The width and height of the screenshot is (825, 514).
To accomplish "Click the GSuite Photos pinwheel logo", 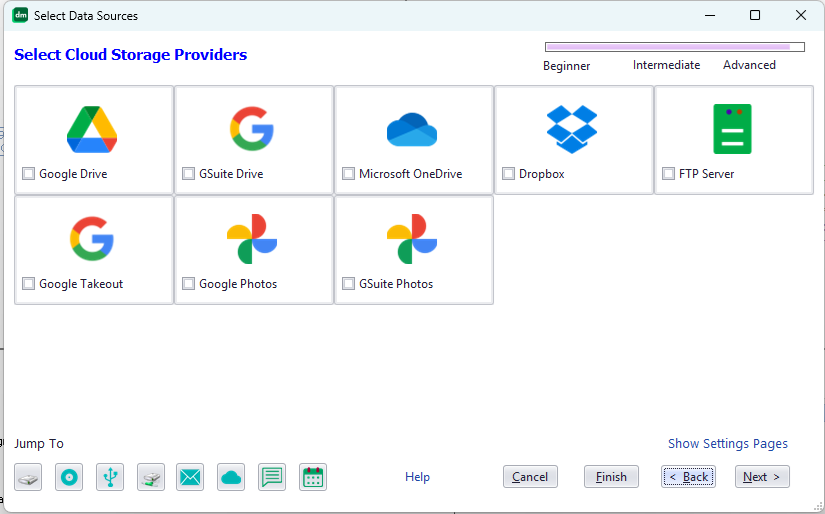I will pyautogui.click(x=412, y=239).
